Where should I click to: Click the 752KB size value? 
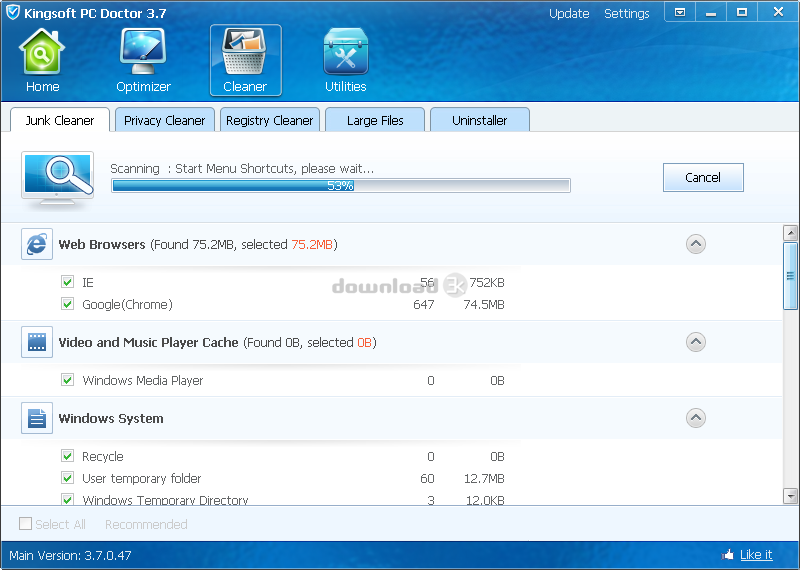click(x=487, y=282)
